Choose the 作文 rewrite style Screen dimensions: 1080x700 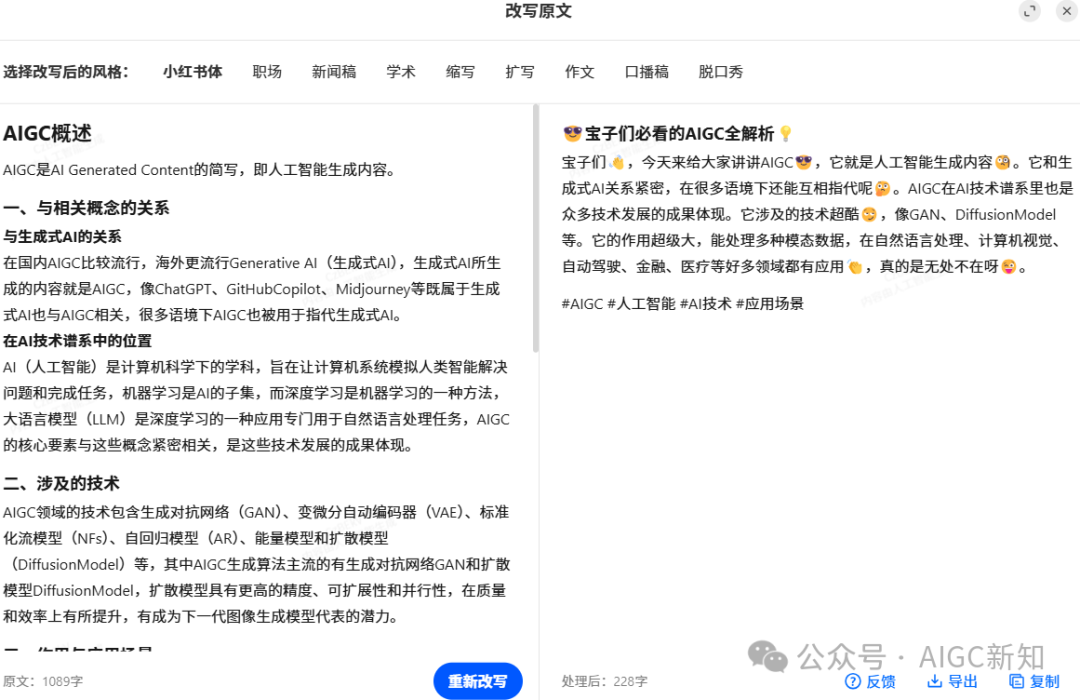(x=579, y=72)
